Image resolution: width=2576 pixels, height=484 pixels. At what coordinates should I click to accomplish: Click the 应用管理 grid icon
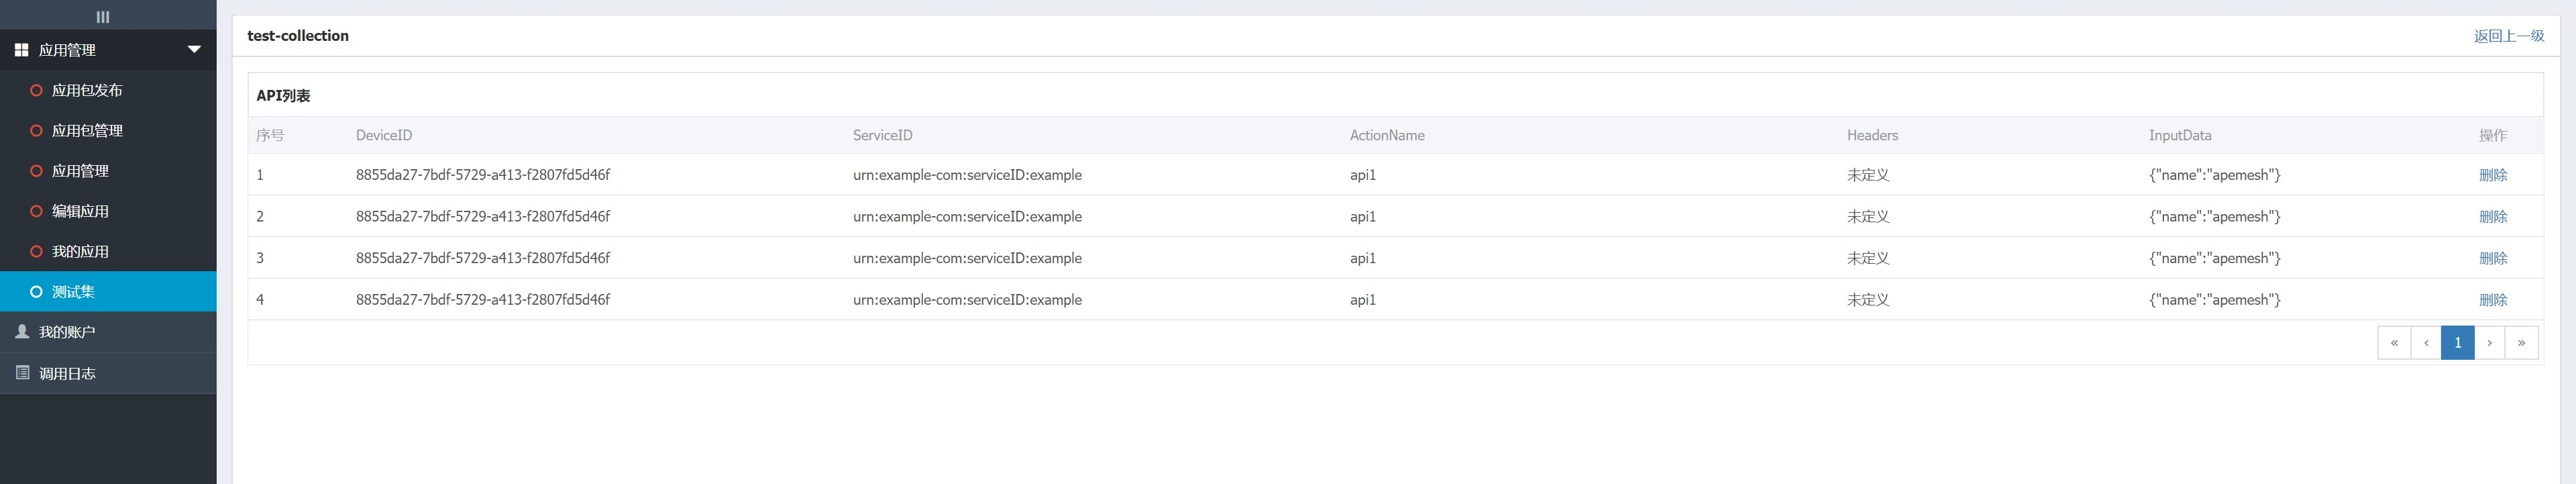point(21,50)
